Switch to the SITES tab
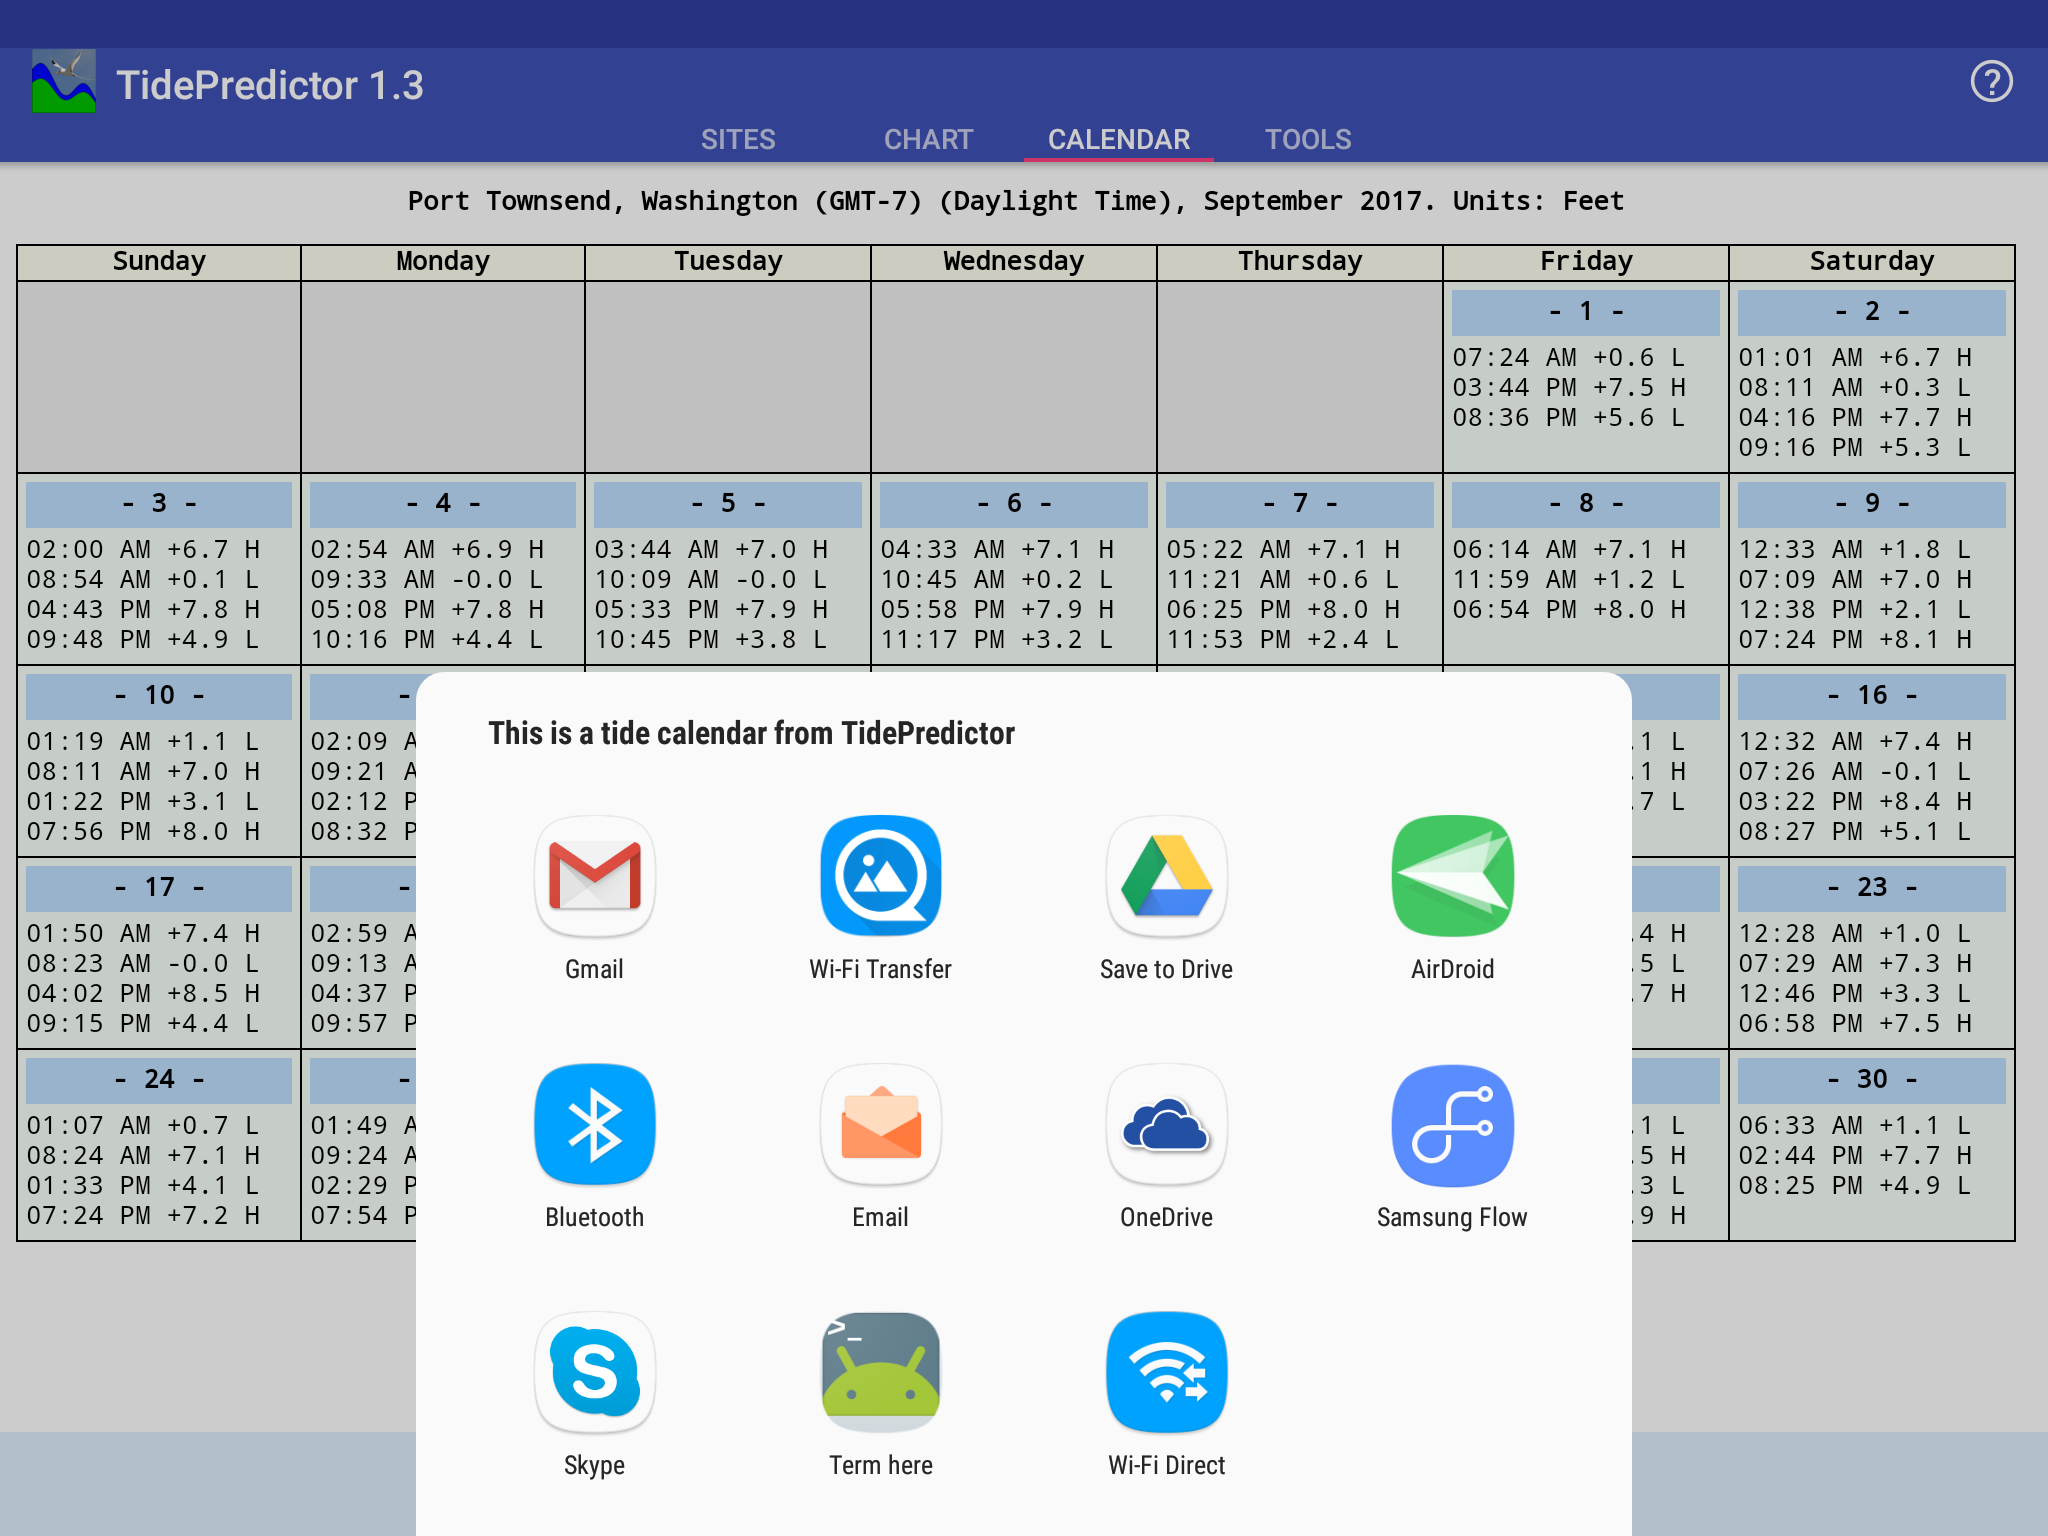The height and width of the screenshot is (1536, 2048). pos(738,139)
